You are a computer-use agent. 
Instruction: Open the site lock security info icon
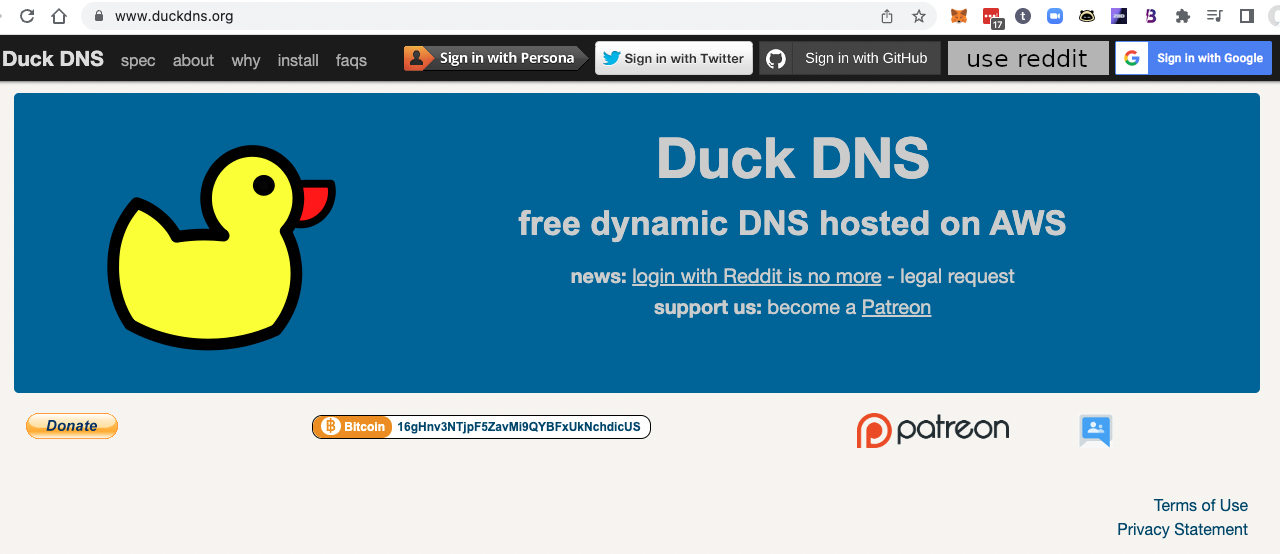click(98, 16)
